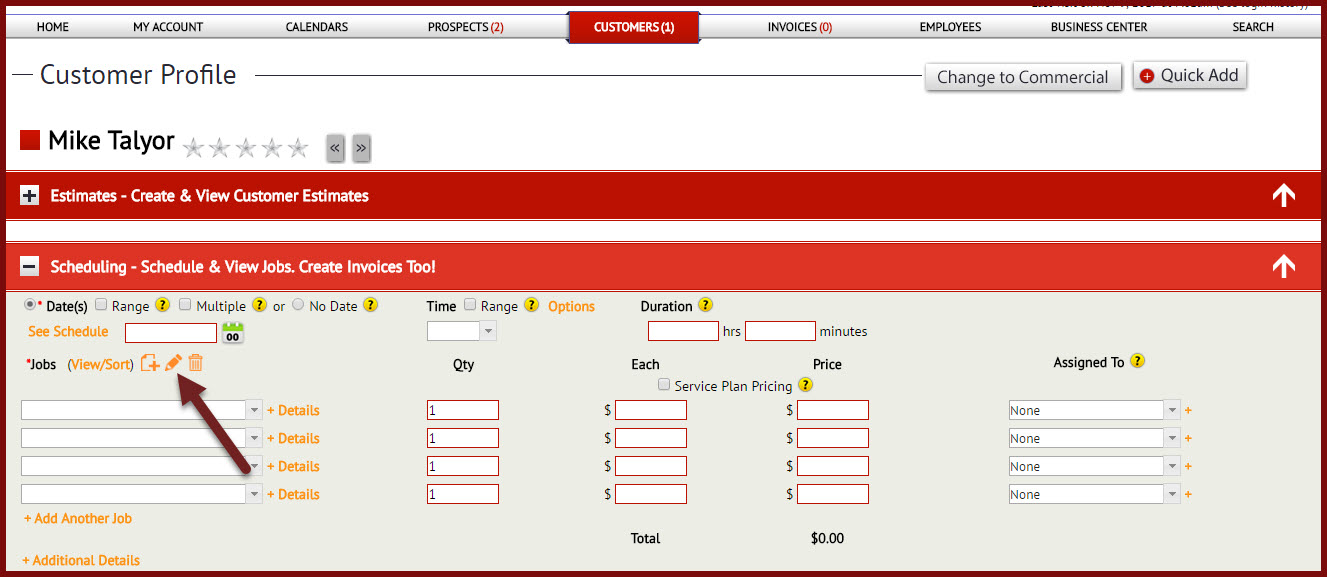Switch to the CALENDARS tab
The height and width of the screenshot is (577, 1327).
[x=317, y=27]
